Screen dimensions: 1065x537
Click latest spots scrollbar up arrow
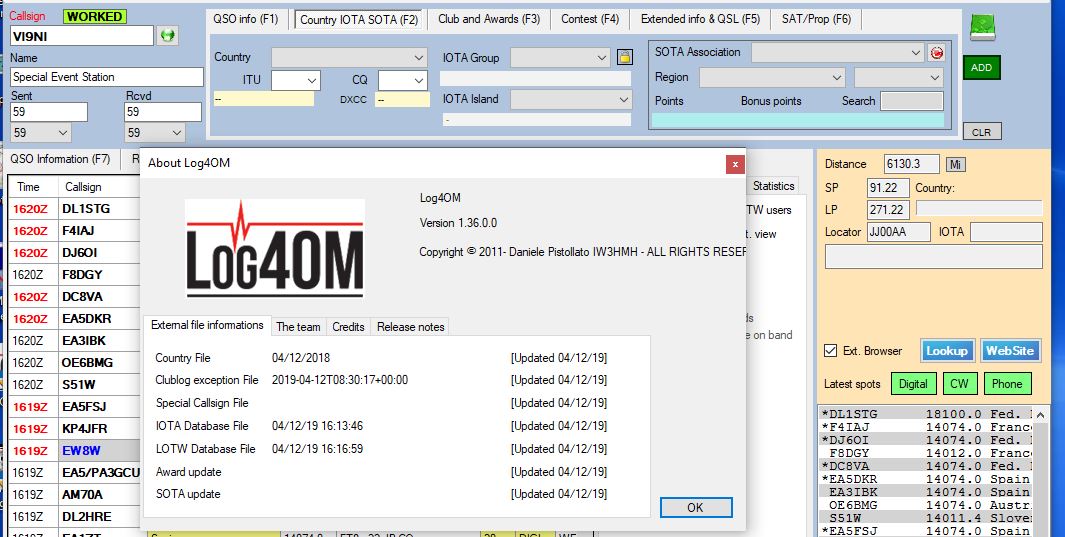pyautogui.click(x=1040, y=414)
